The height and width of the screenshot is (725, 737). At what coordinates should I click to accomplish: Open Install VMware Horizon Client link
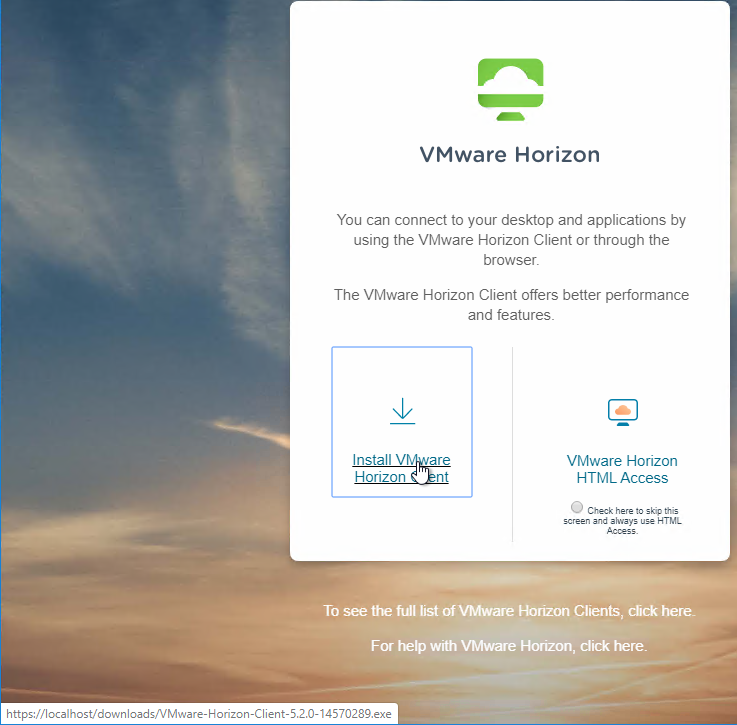(x=401, y=468)
